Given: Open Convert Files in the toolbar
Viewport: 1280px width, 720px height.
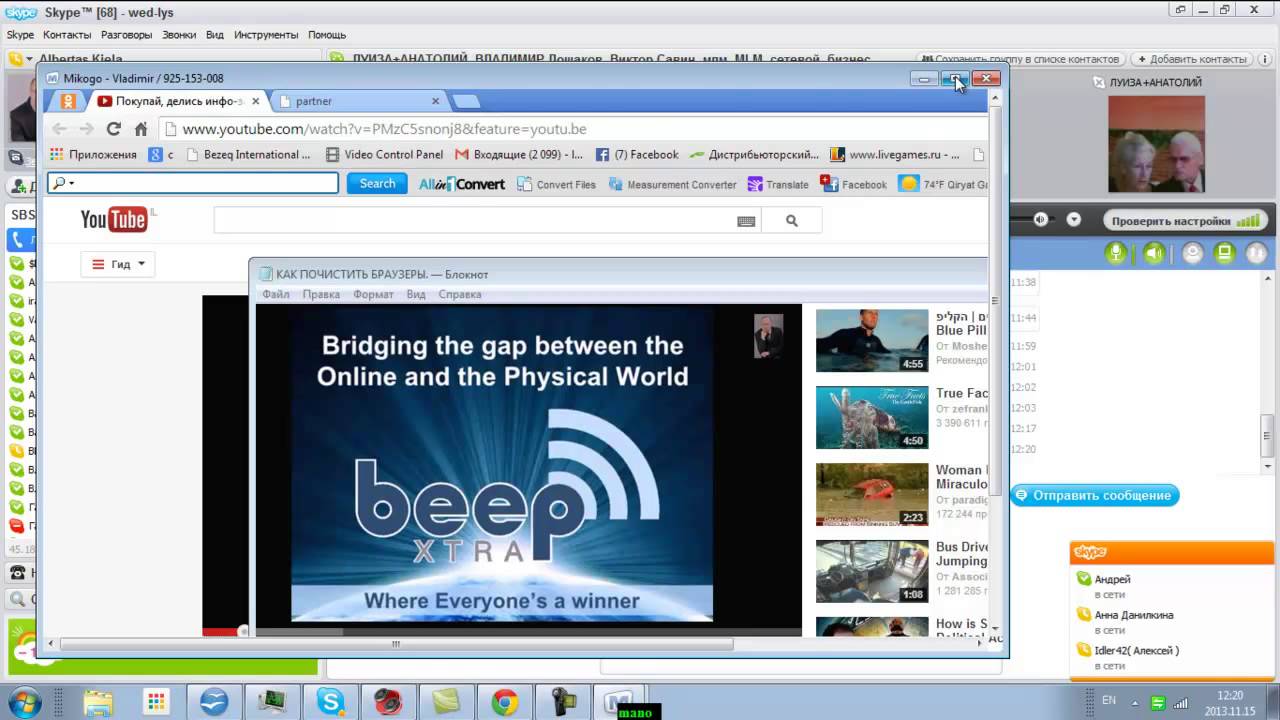Looking at the screenshot, I should [x=556, y=184].
